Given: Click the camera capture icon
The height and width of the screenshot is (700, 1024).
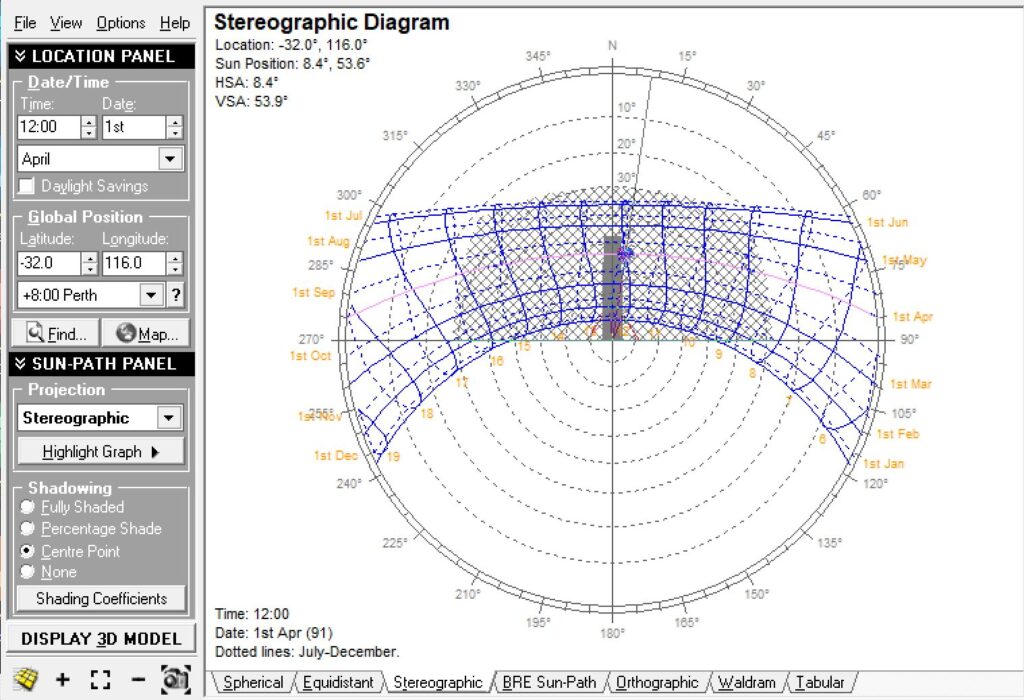Looking at the screenshot, I should click(175, 680).
